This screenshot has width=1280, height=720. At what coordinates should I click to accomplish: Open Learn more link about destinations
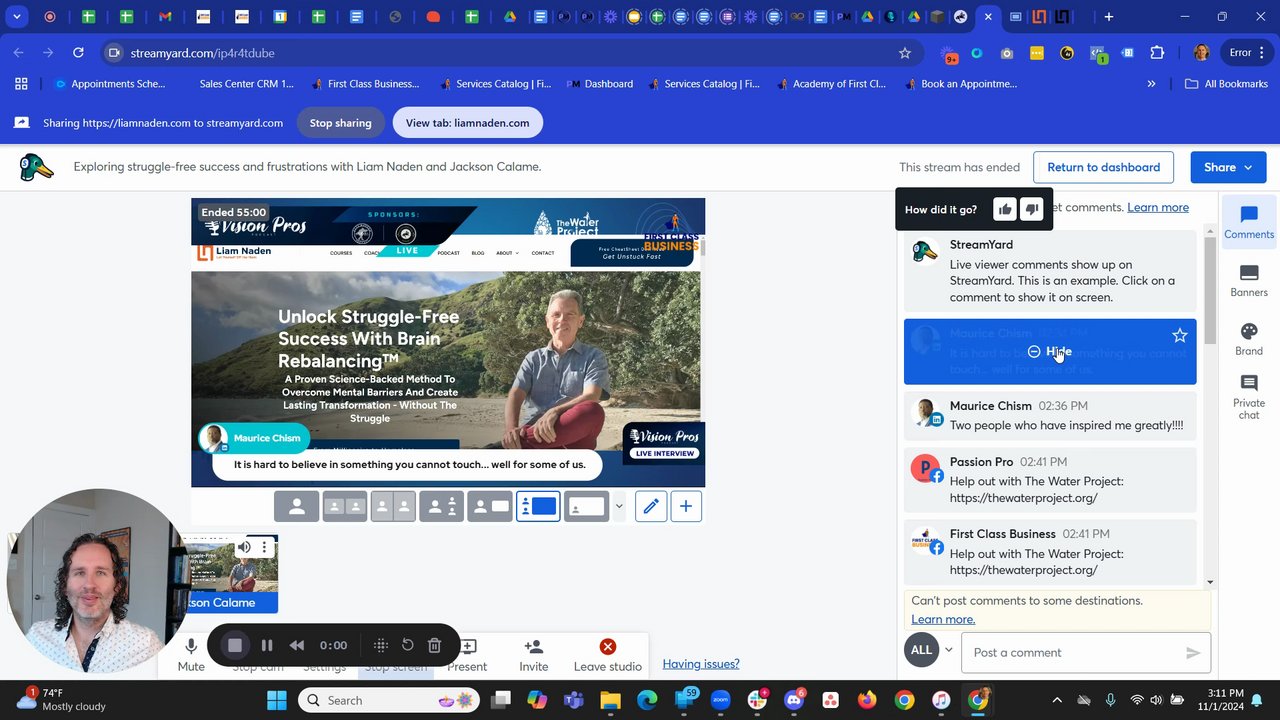point(943,619)
